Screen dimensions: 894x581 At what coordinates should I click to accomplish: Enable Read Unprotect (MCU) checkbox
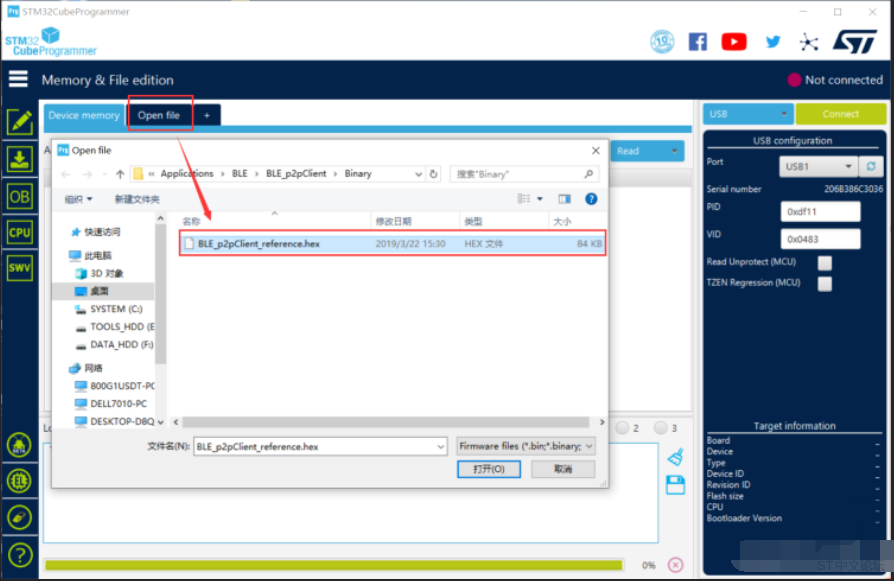pyautogui.click(x=824, y=263)
